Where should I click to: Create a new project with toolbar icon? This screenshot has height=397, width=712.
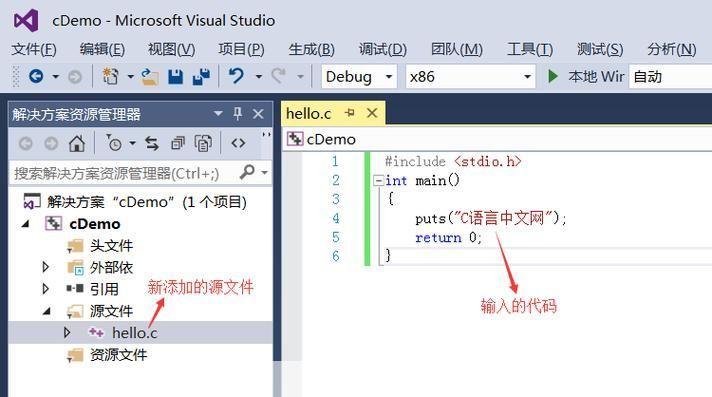click(110, 76)
